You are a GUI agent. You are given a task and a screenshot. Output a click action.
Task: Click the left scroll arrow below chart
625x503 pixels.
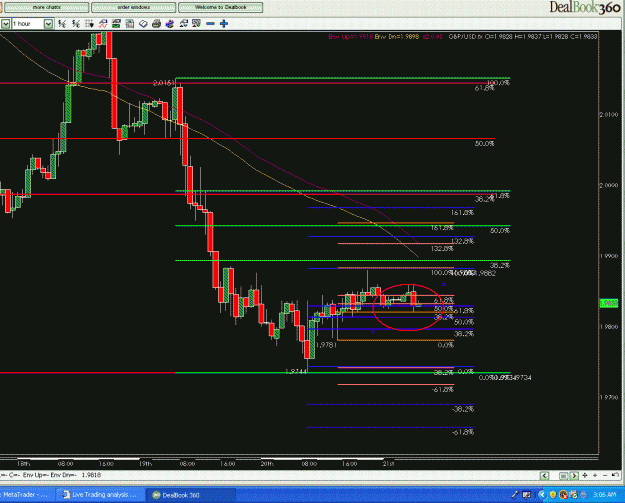click(544, 475)
